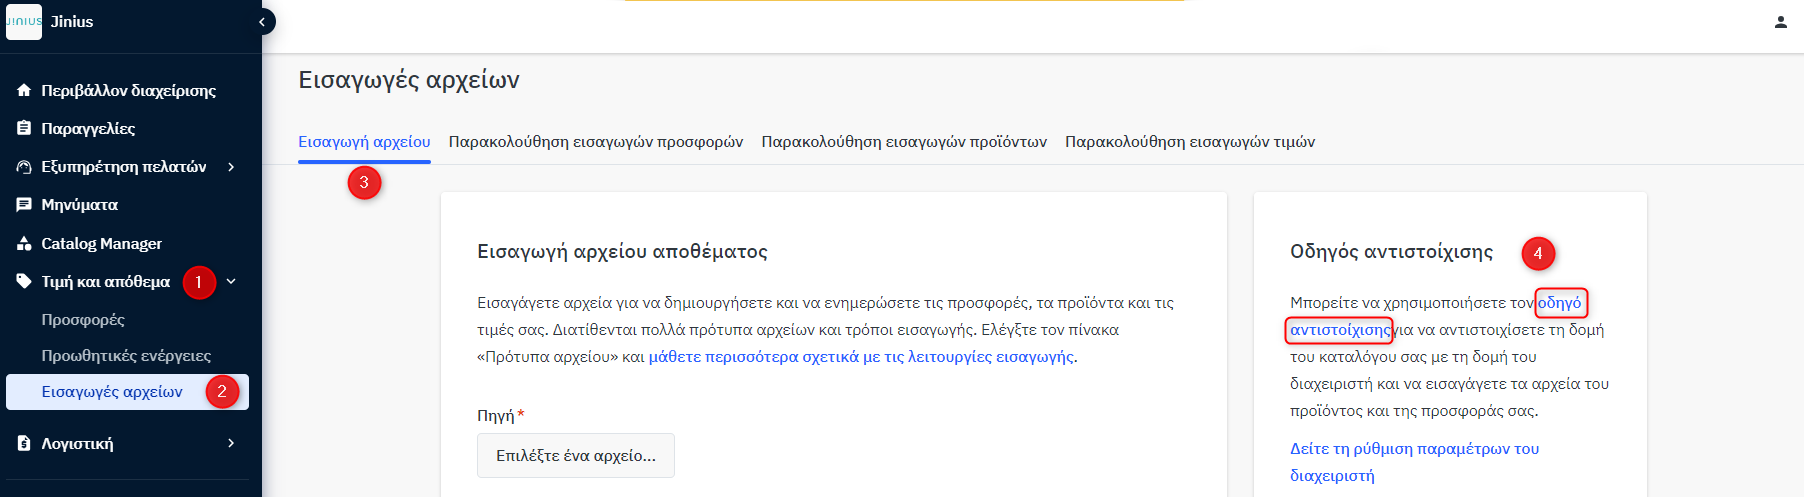
Task: Click the clipboard icon beside Παραγγελίες
Action: point(24,128)
